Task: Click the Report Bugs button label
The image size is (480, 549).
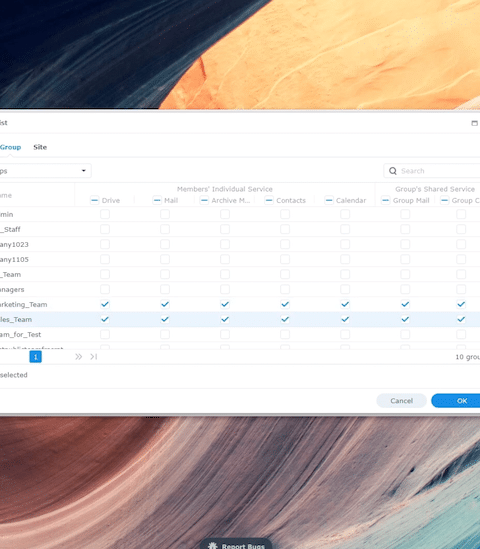Action: pos(243,546)
